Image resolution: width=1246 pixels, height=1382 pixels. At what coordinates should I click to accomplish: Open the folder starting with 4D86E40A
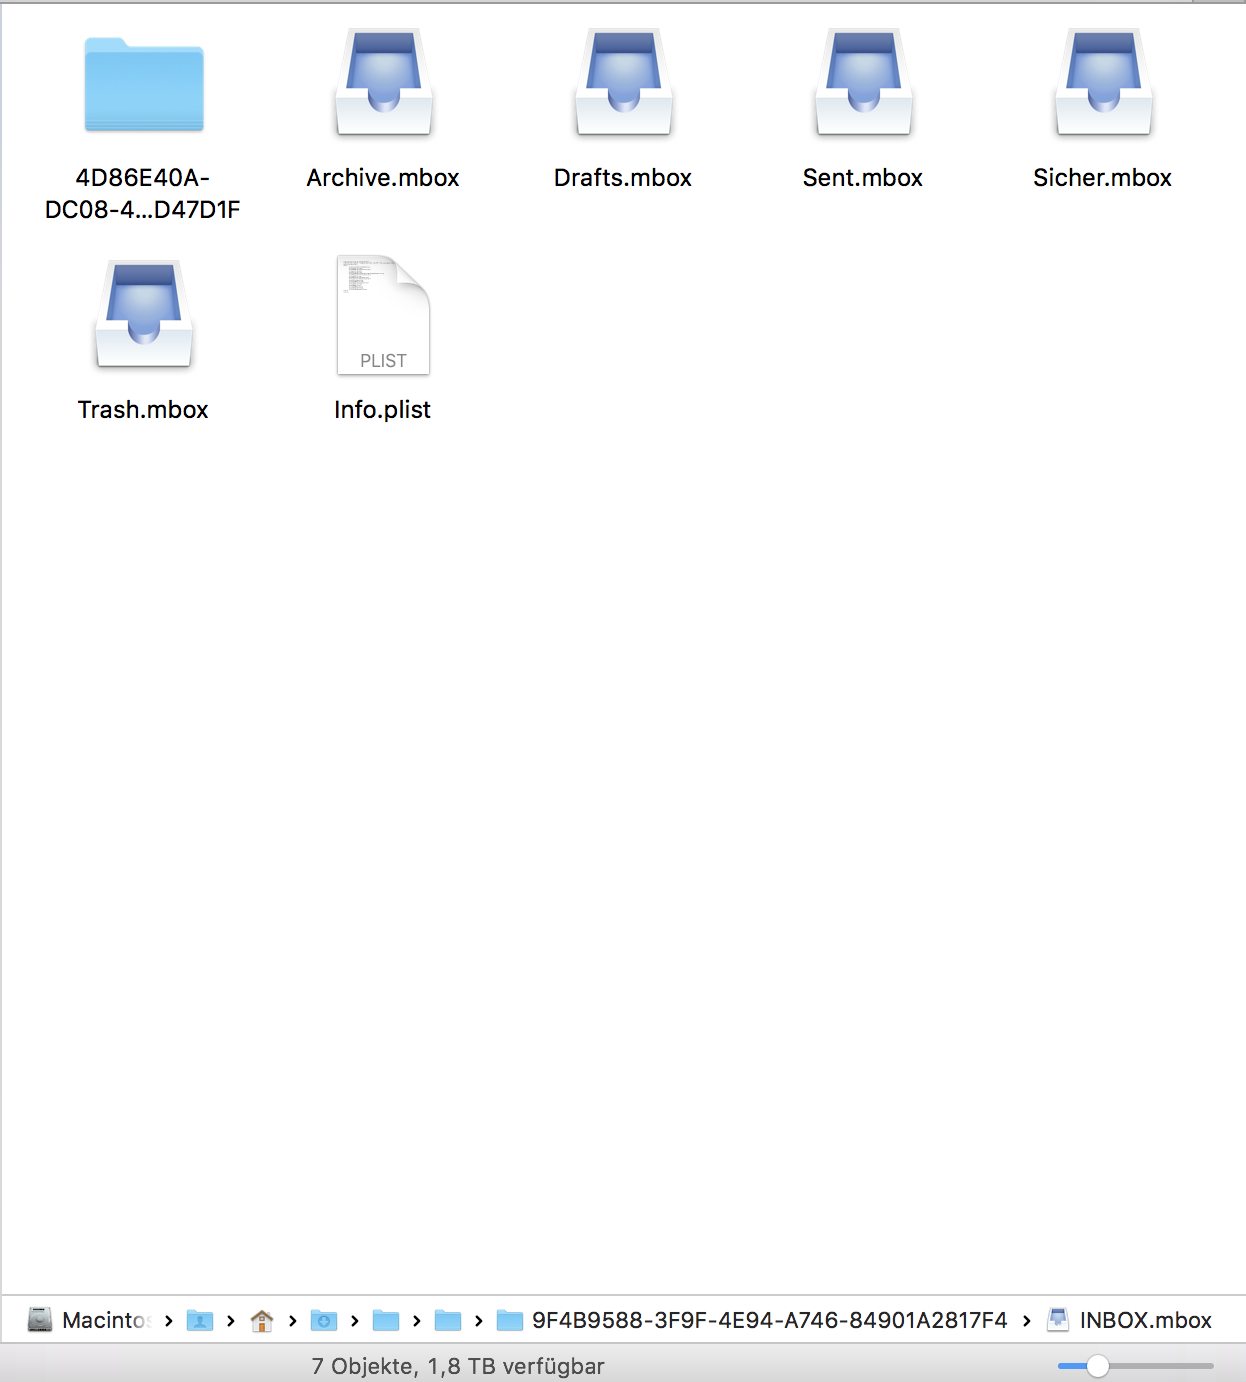tap(143, 86)
